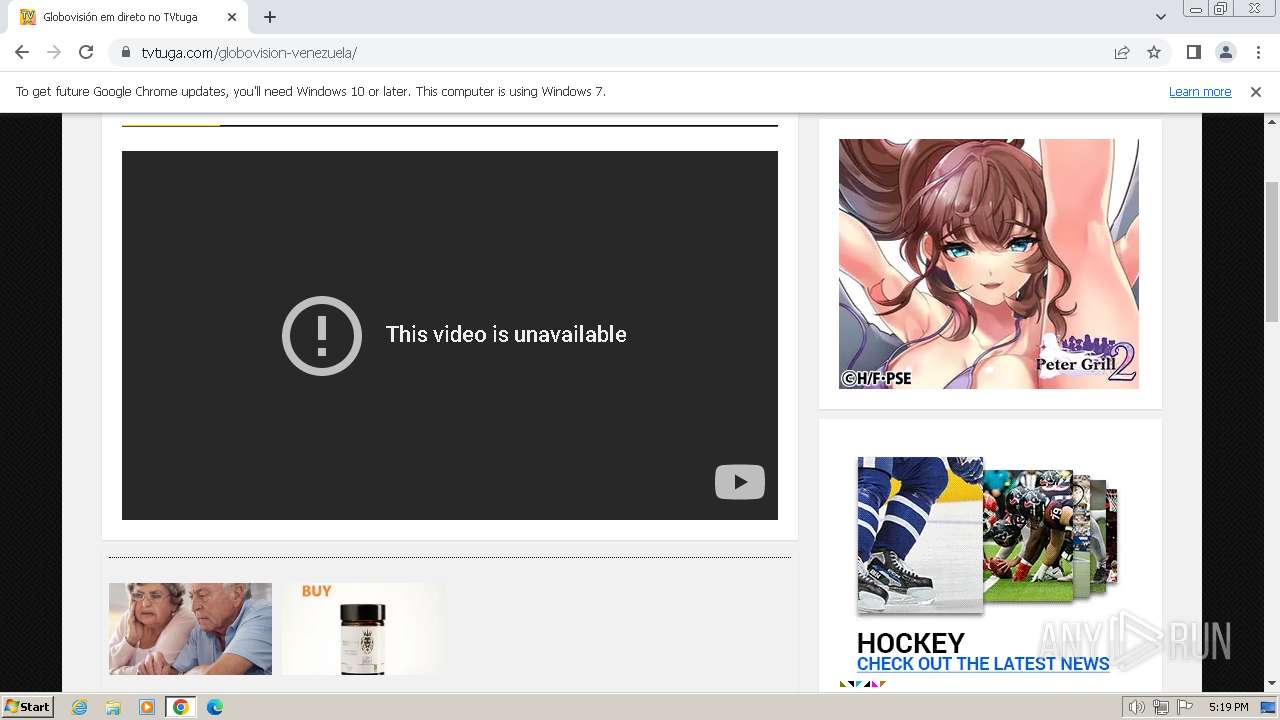1280x720 pixels.
Task: Open the volume speaker tray icon
Action: point(1137,707)
